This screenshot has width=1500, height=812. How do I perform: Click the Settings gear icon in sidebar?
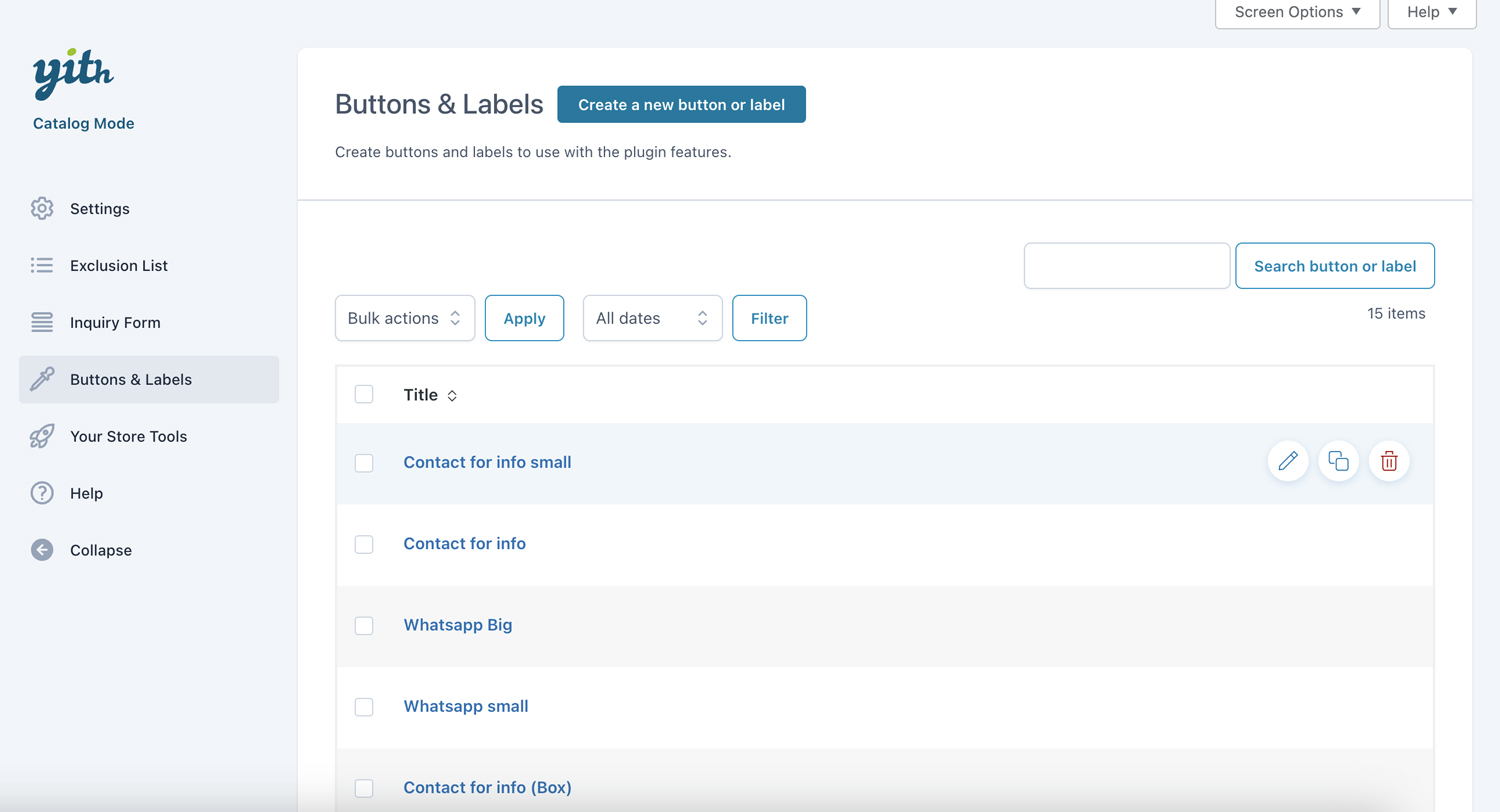click(42, 209)
